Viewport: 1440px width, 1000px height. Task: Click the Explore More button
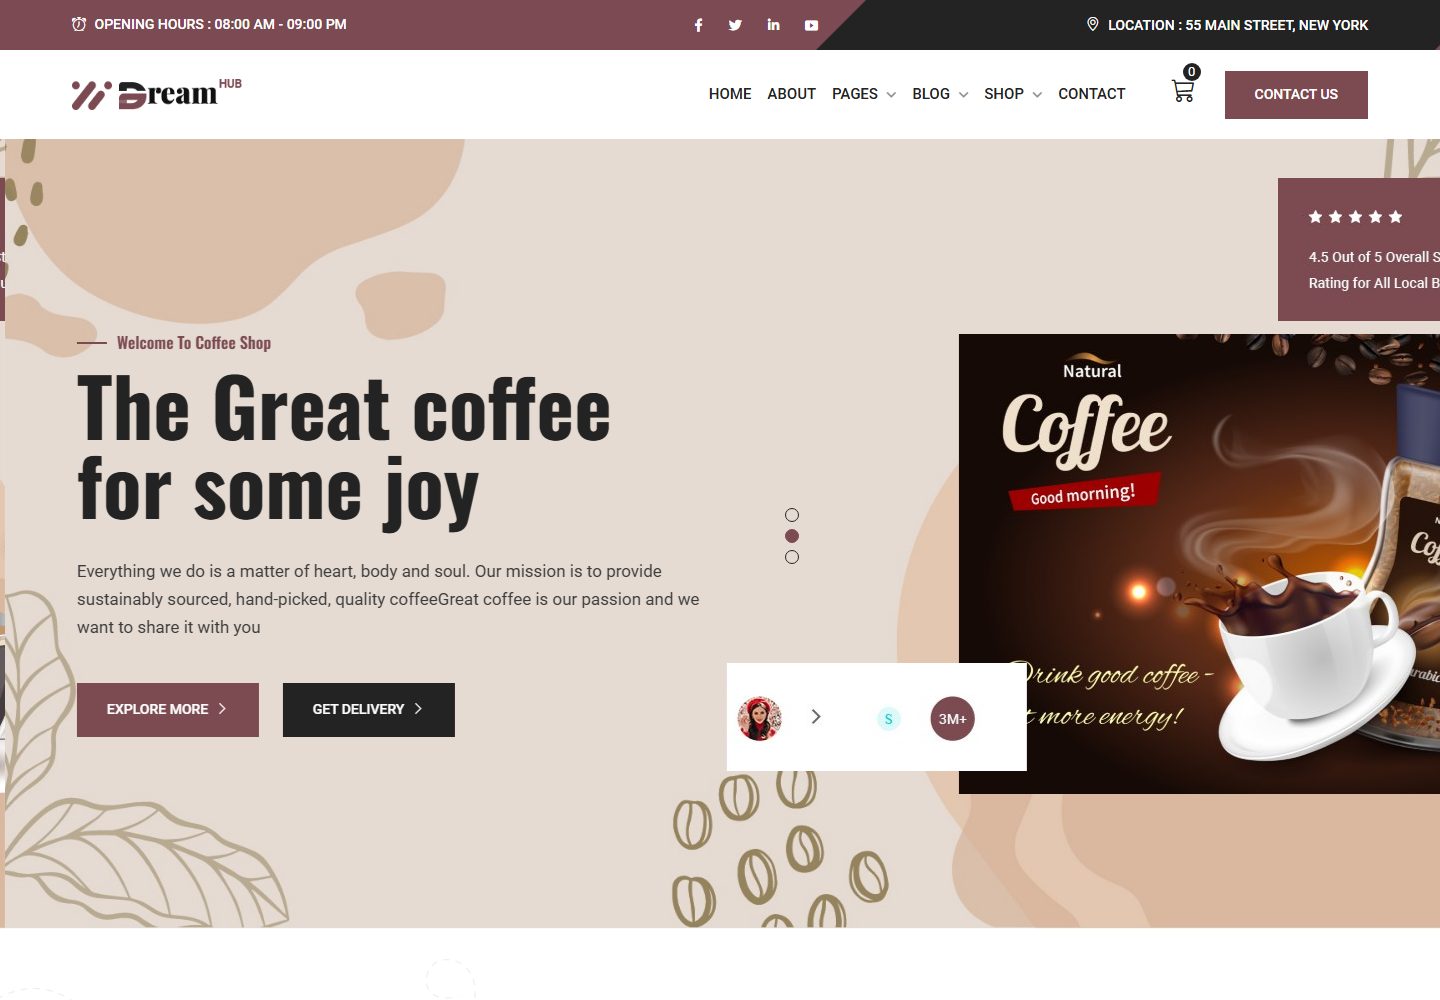168,710
